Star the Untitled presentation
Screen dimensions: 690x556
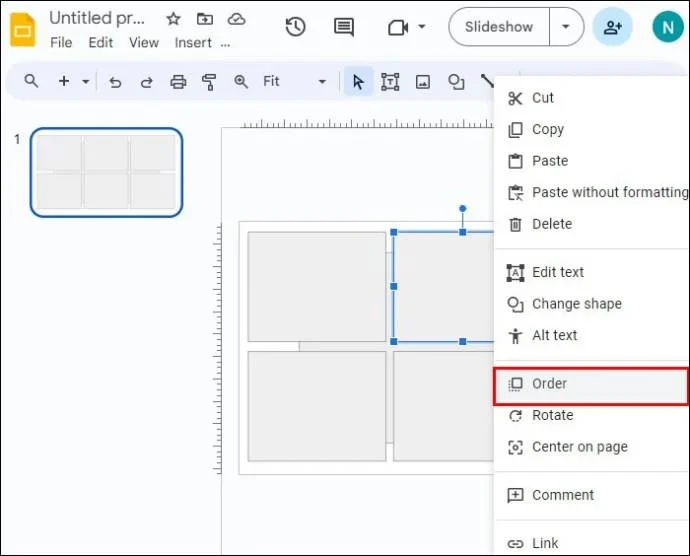(173, 19)
